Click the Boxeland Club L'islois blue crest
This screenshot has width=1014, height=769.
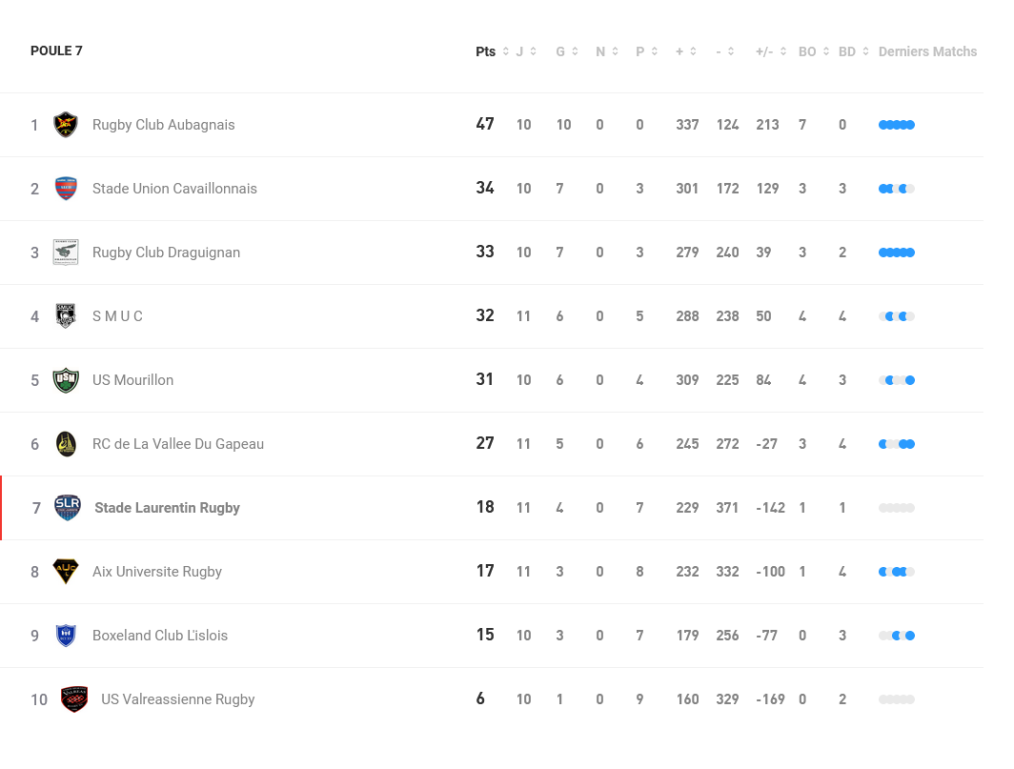66,636
